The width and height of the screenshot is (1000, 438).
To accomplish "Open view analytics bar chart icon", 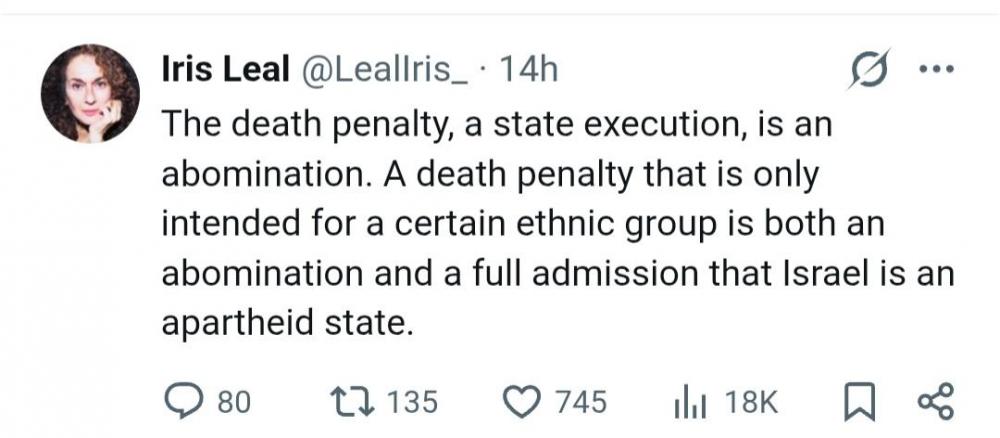I will click(x=688, y=402).
